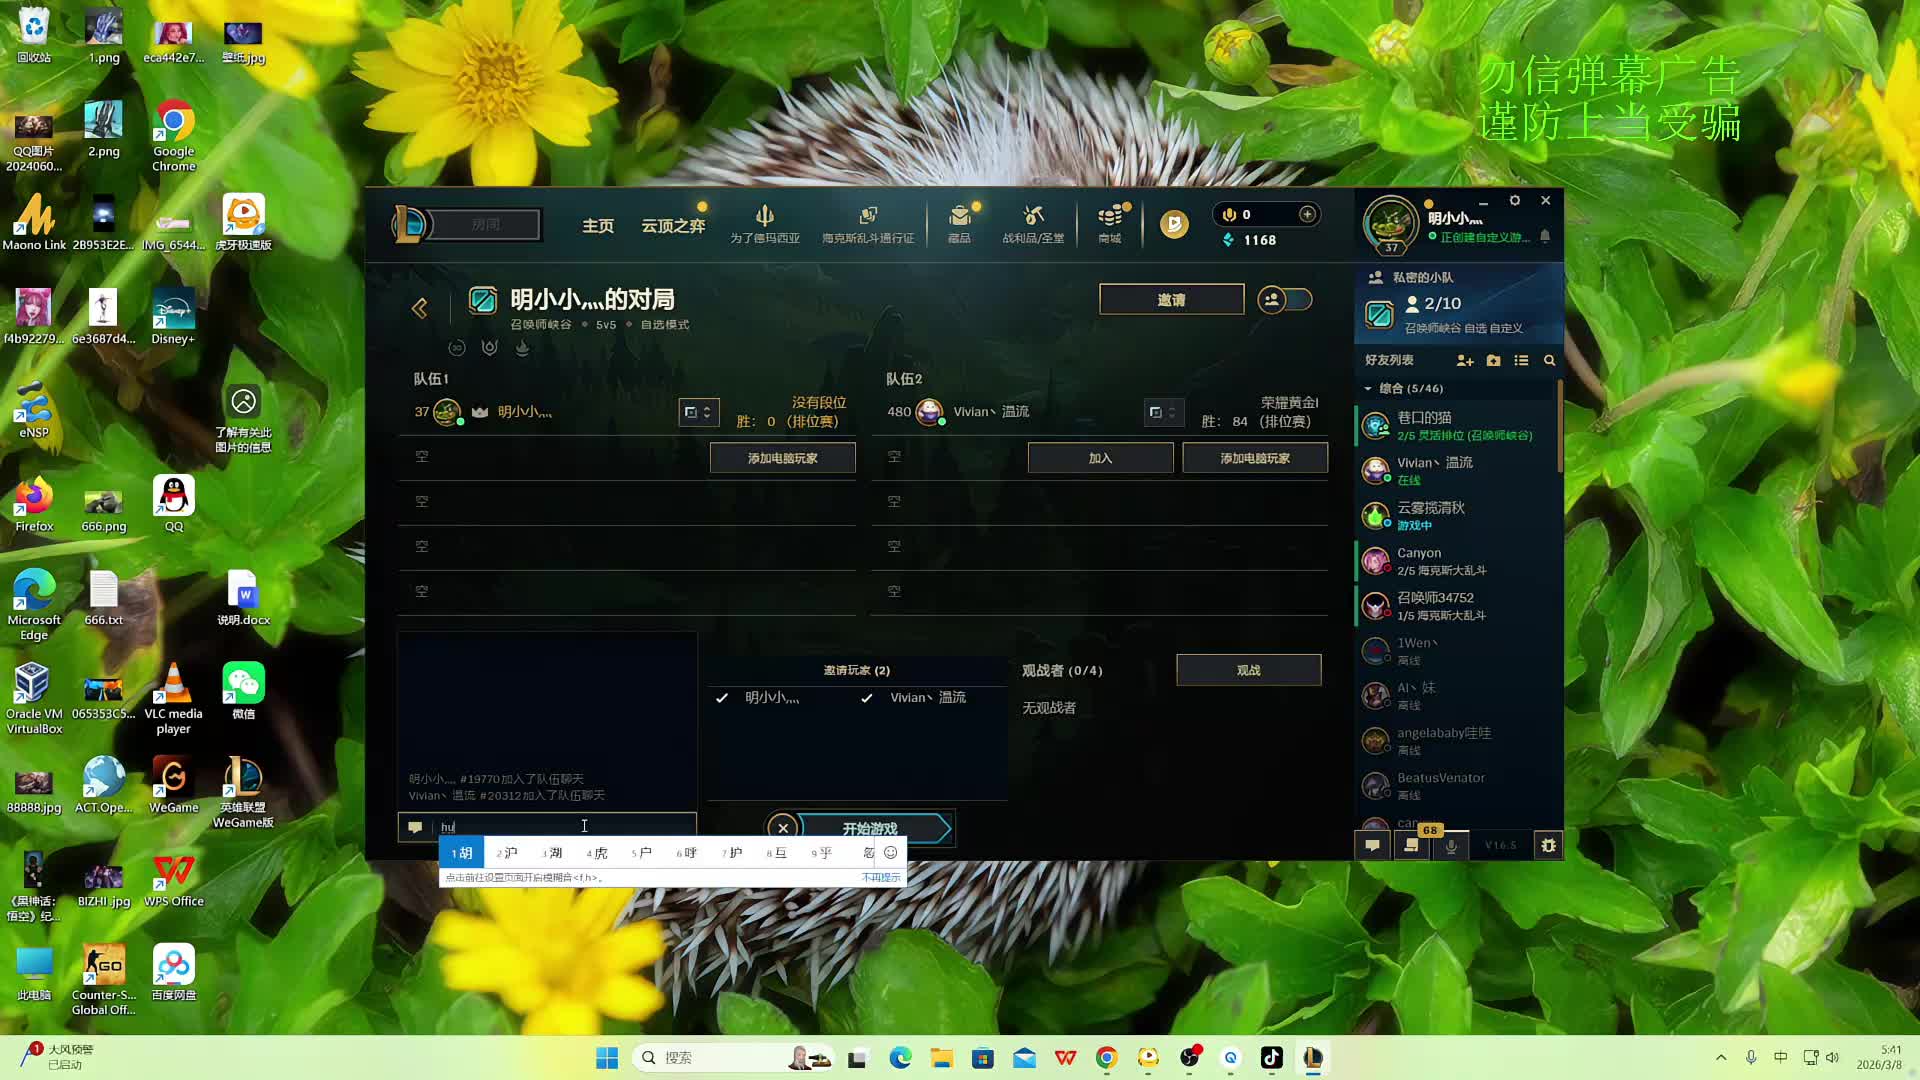Toggle the checkmark beside Vivian丶湍流 invited player
Image resolution: width=1920 pixels, height=1080 pixels.
[x=867, y=698]
